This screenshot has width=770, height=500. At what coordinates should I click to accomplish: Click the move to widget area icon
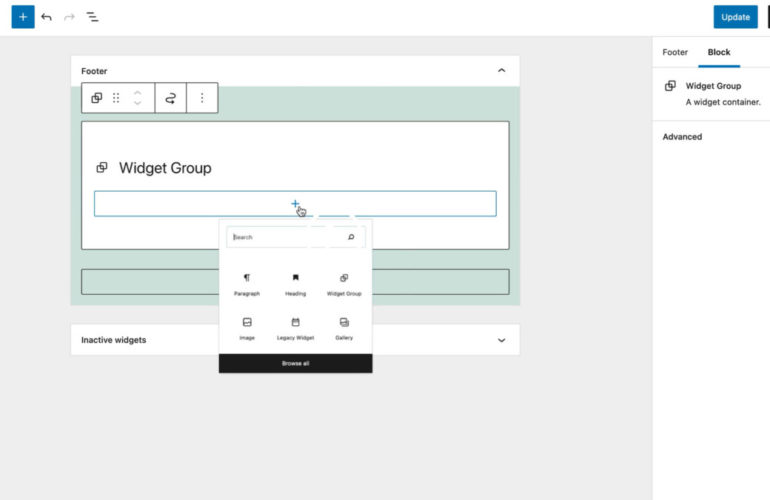pos(171,98)
